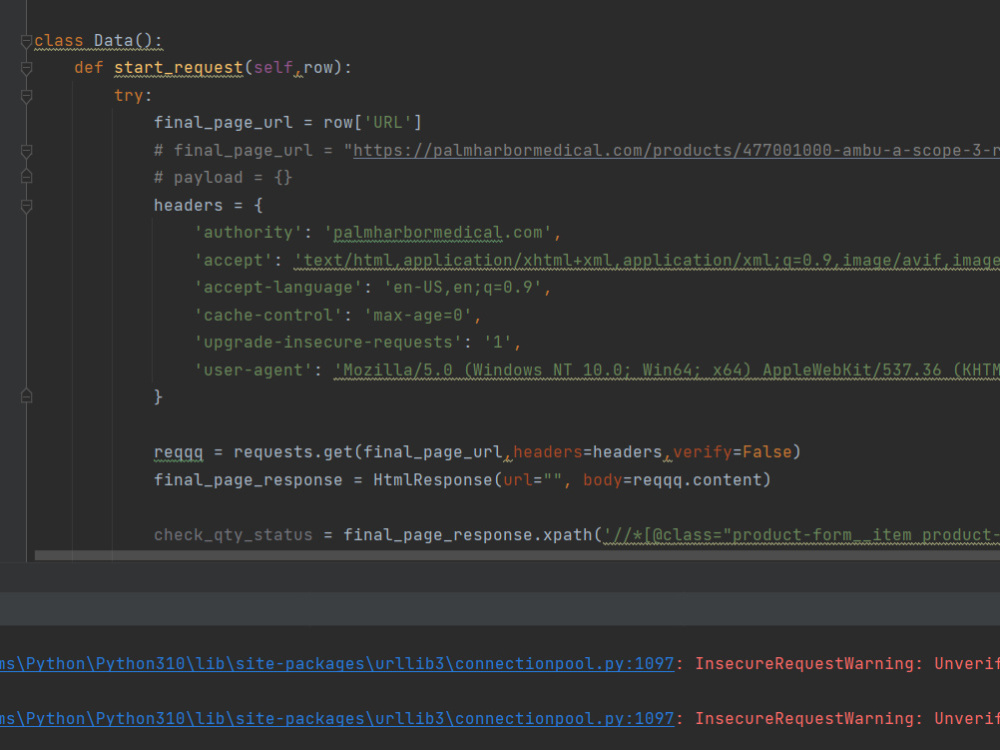1000x750 pixels.
Task: Click the 'palmharbormedical.com' string value
Action: [438, 233]
